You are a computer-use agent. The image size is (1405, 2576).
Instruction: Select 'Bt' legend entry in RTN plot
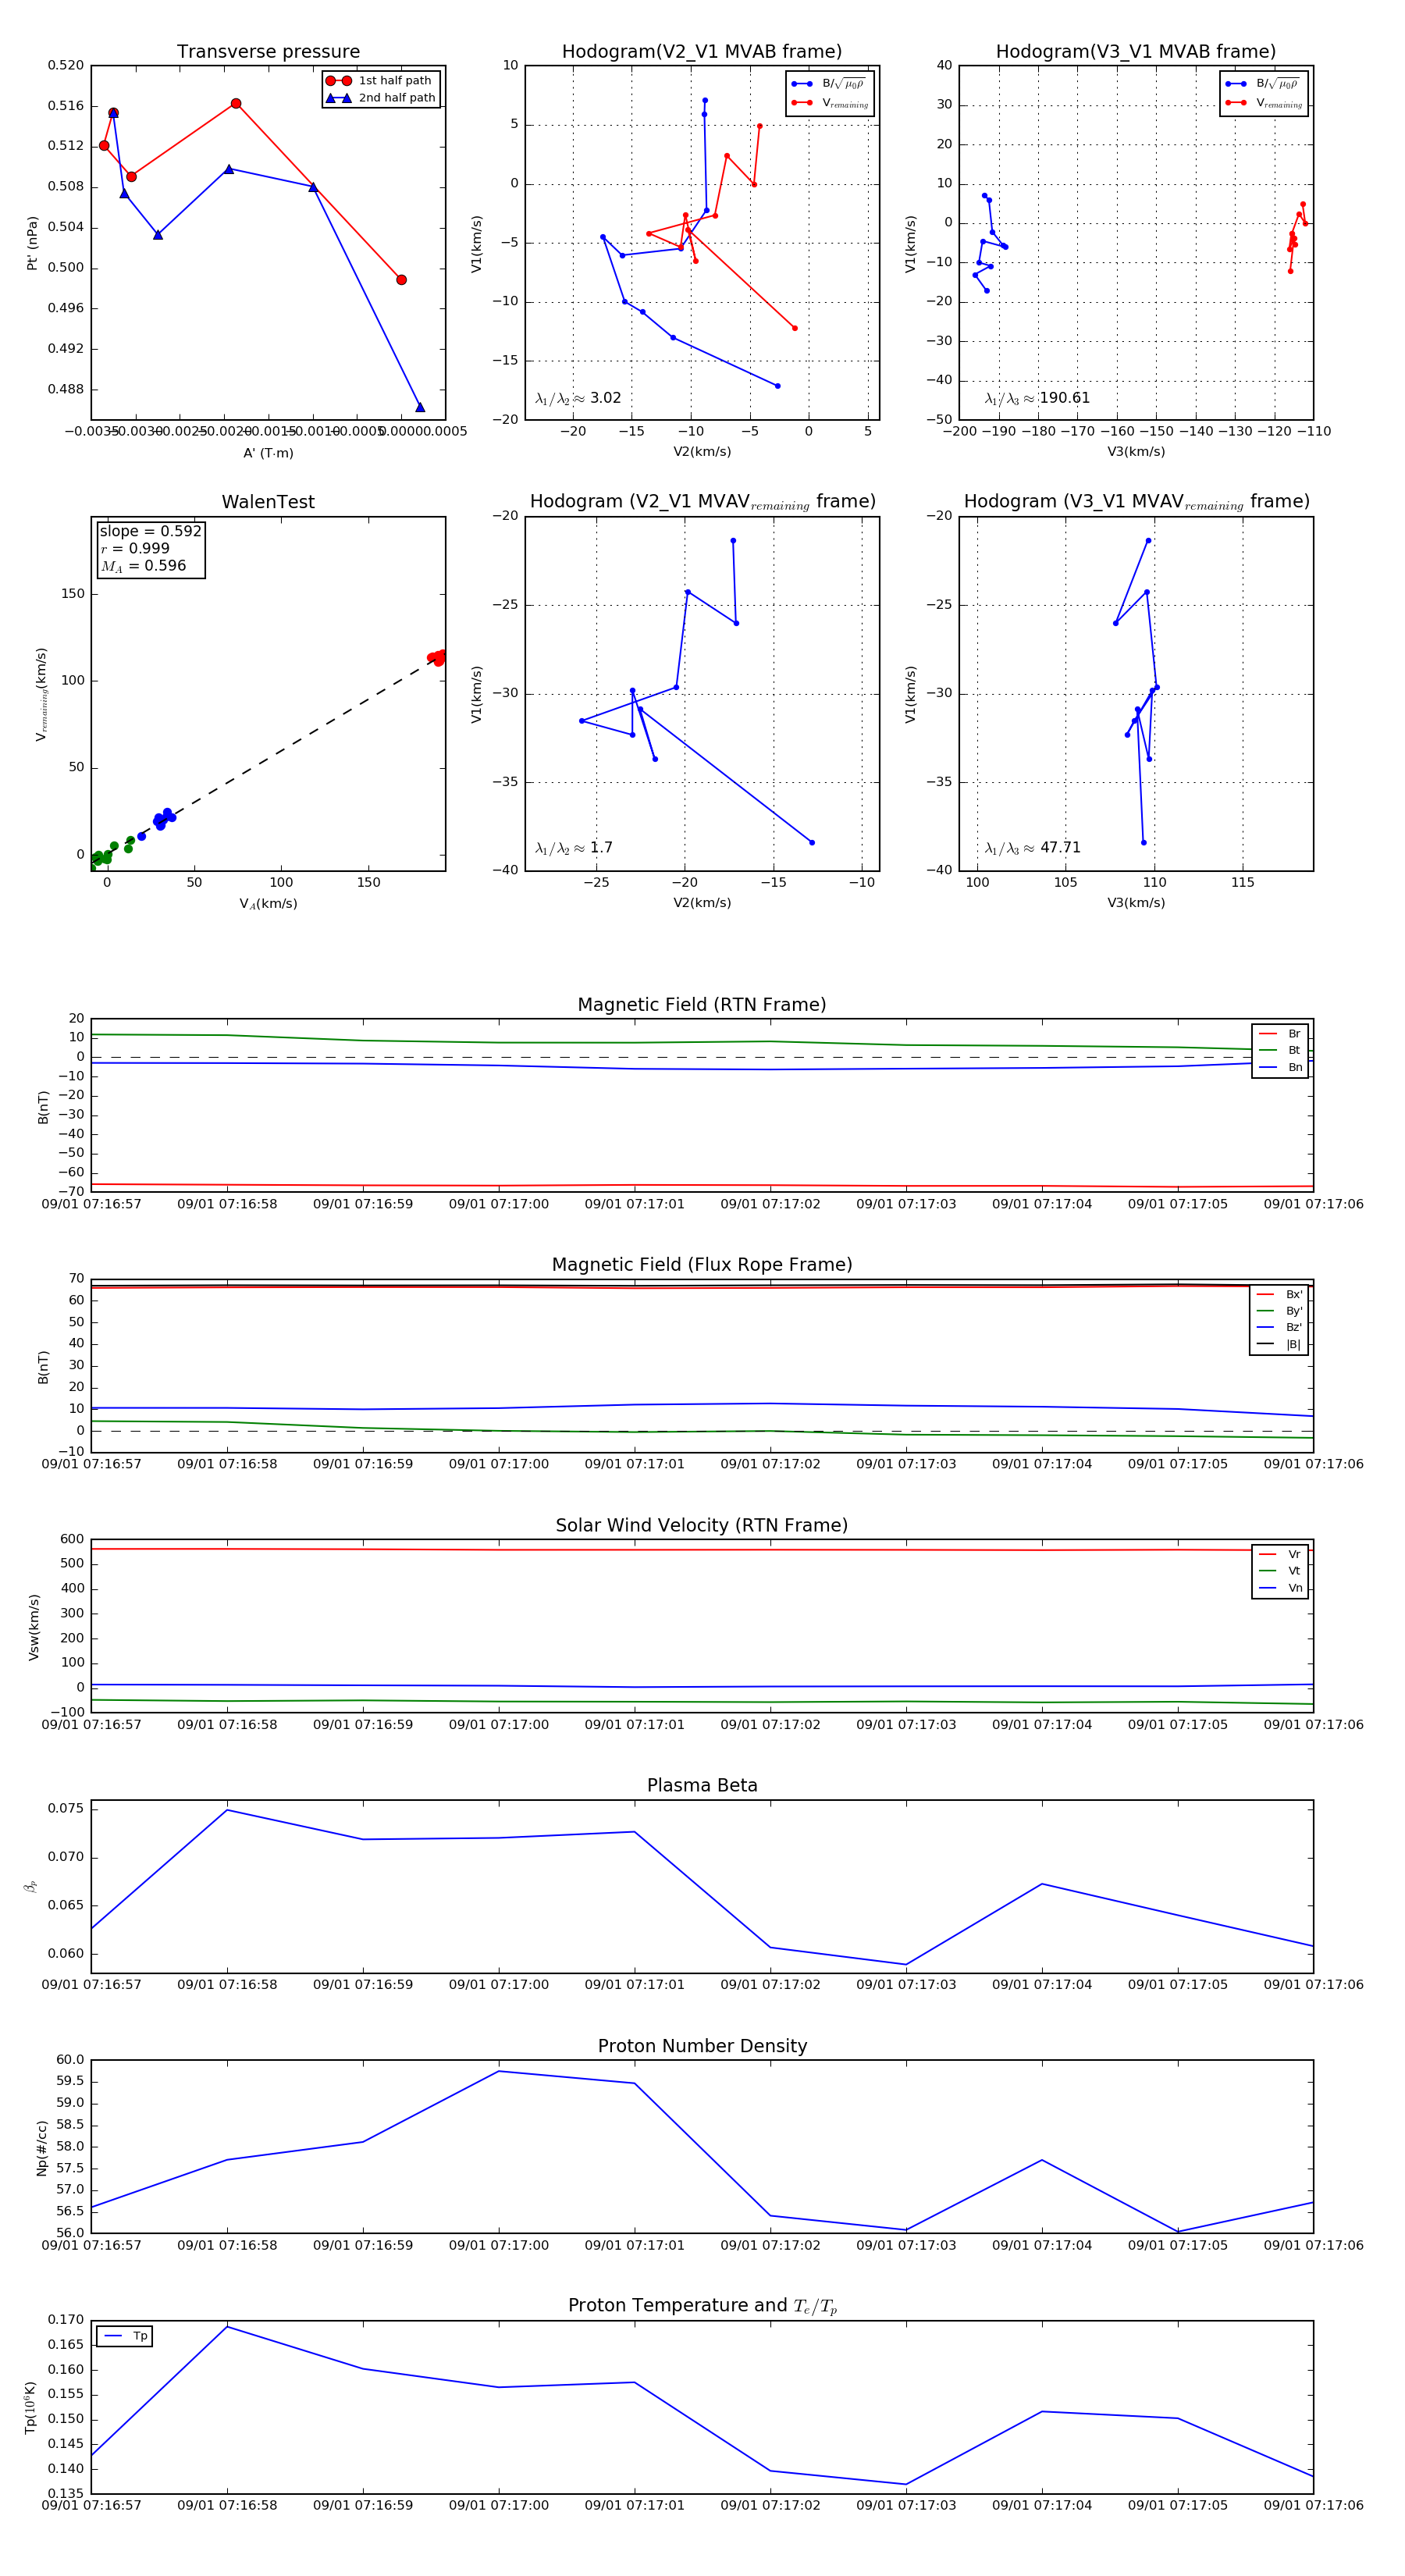1280,1050
